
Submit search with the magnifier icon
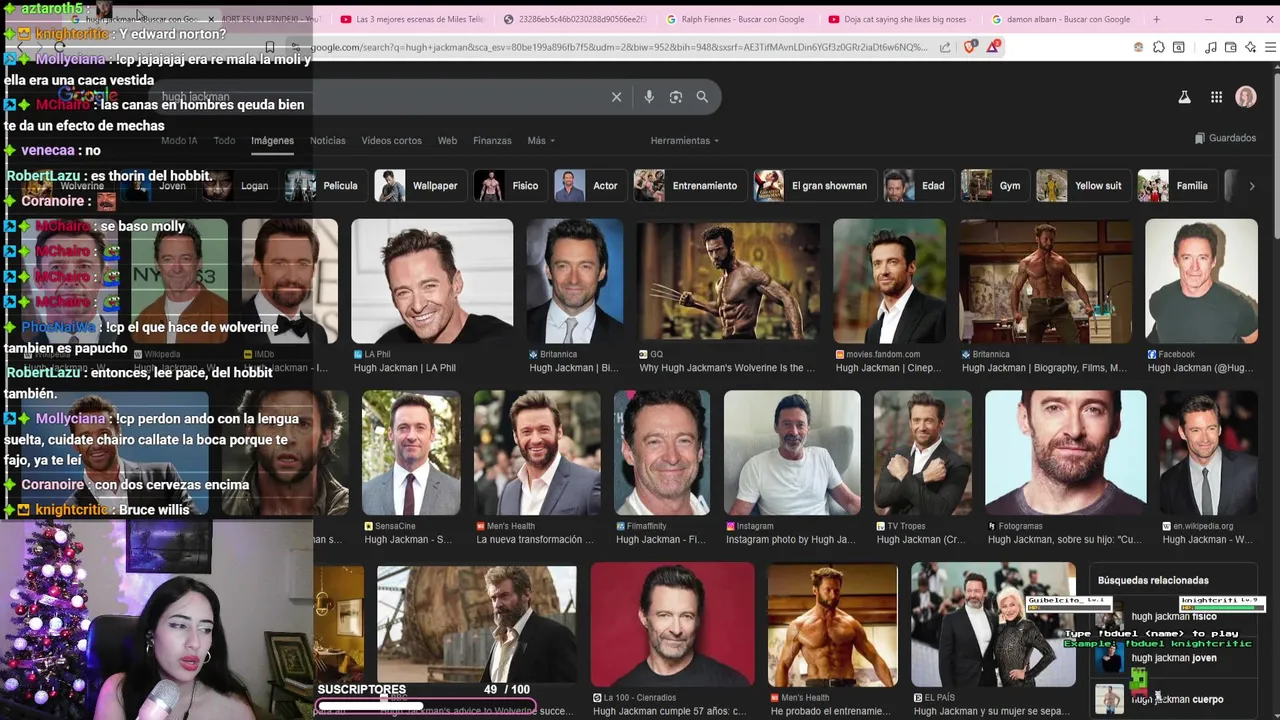[702, 97]
